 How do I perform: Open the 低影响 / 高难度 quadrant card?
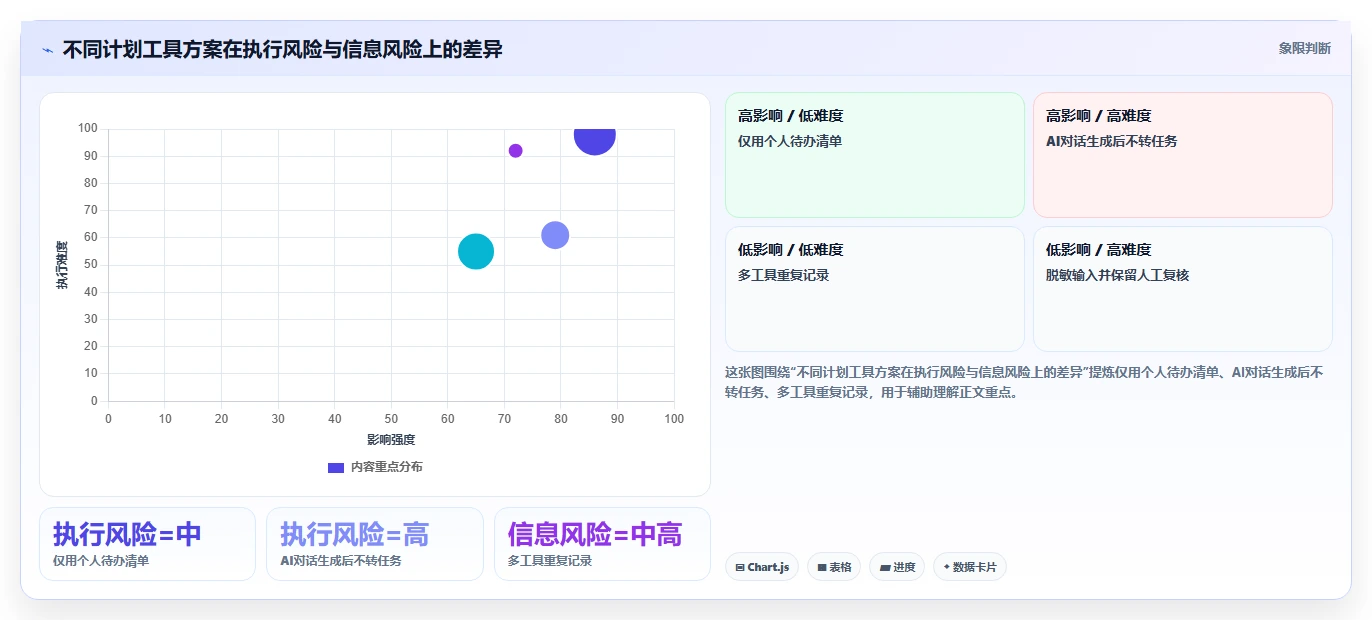coord(1183,289)
